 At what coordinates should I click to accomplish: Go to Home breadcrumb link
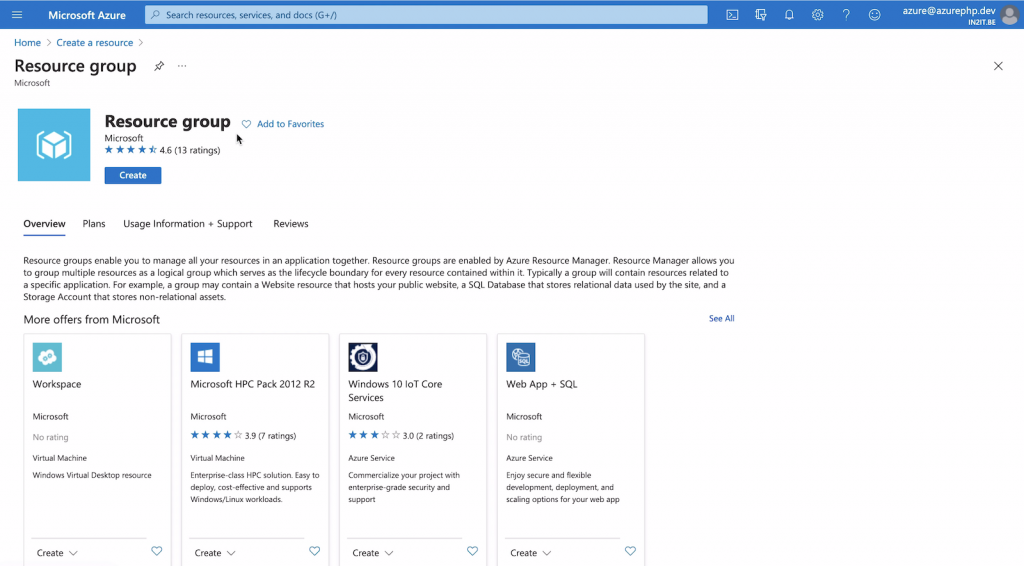(27, 42)
